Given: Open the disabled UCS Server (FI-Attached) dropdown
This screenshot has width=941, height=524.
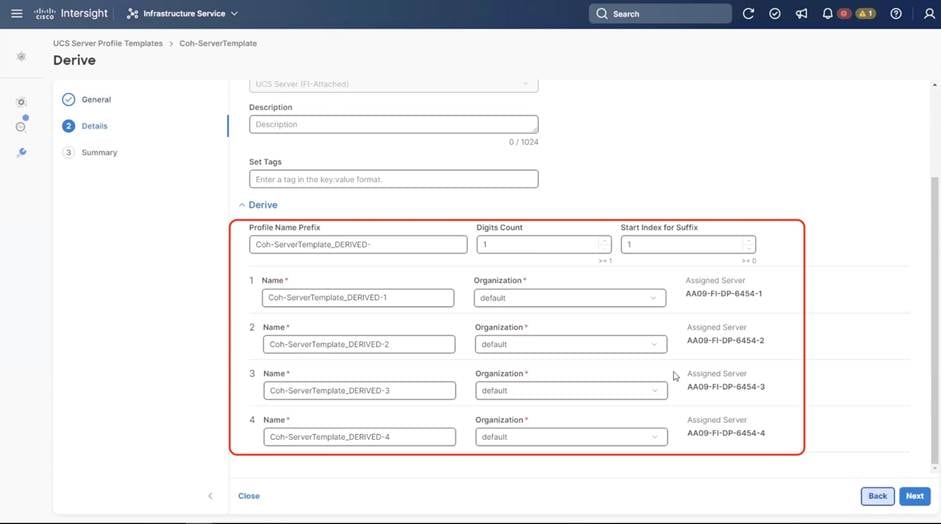Looking at the screenshot, I should click(394, 85).
